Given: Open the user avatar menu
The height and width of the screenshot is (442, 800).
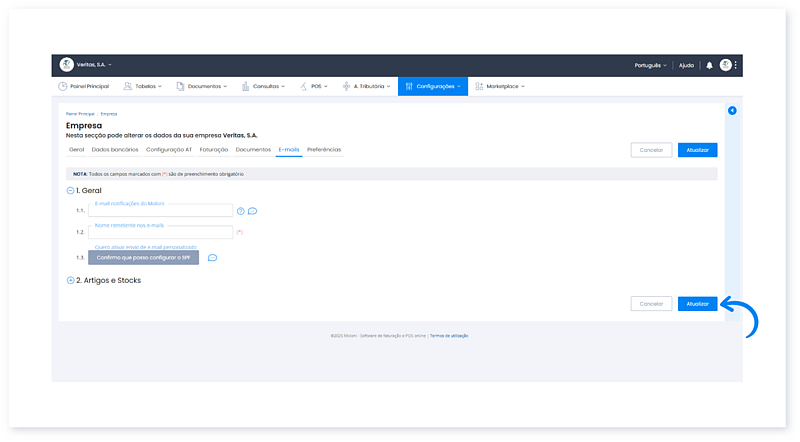Looking at the screenshot, I should pos(726,65).
